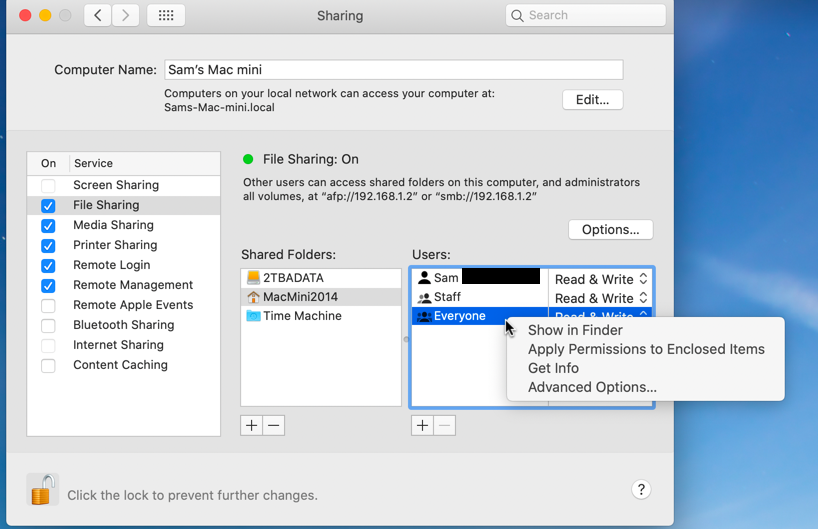The height and width of the screenshot is (529, 818).
Task: Click the Edit… button for hostname
Action: (x=592, y=100)
